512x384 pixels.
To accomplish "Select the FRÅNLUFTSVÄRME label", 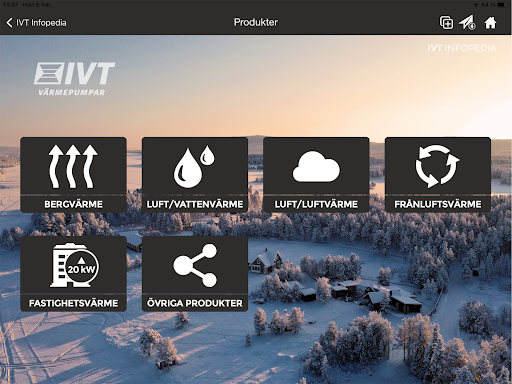I will tap(438, 204).
